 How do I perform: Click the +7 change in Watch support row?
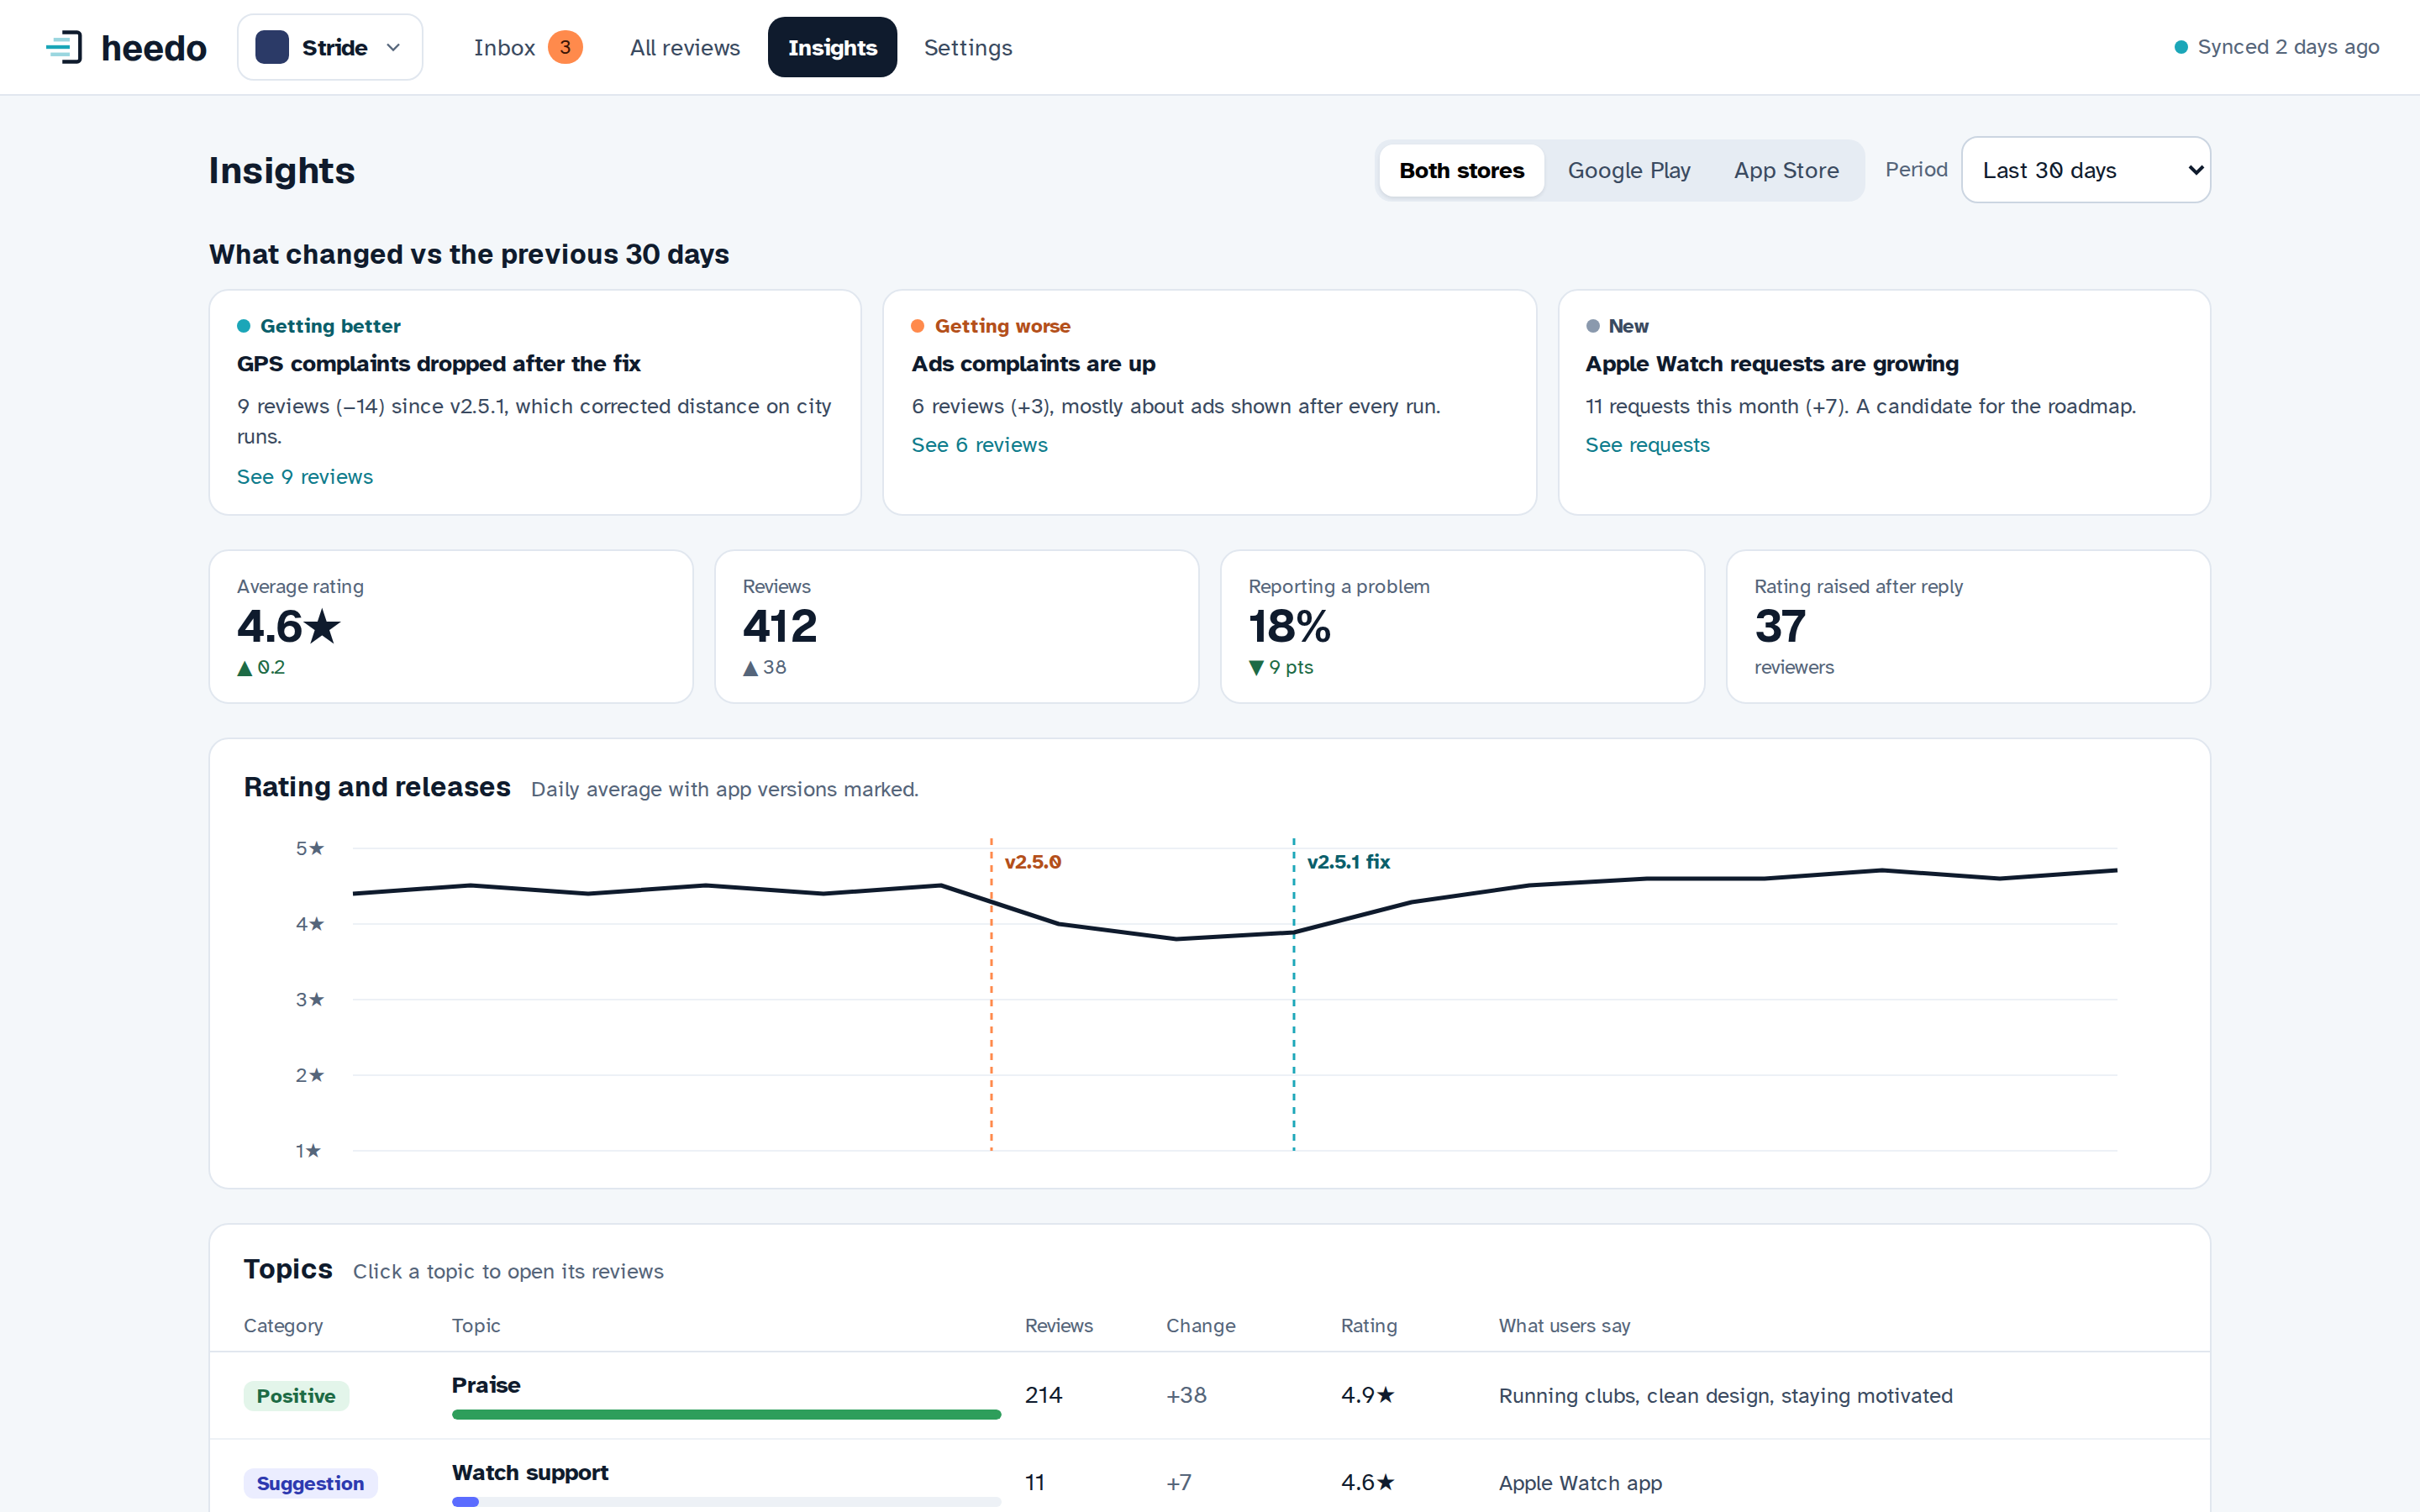1179,1483
